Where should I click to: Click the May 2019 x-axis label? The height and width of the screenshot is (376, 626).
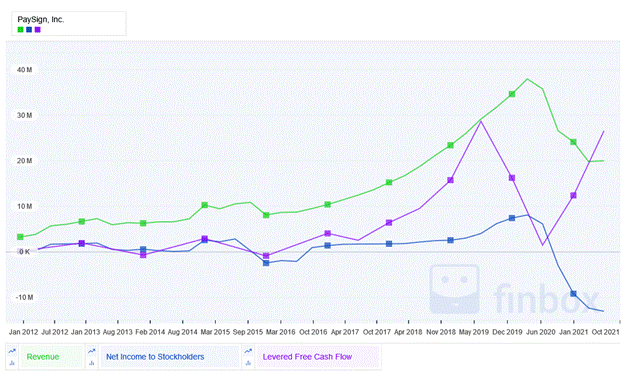(x=474, y=332)
